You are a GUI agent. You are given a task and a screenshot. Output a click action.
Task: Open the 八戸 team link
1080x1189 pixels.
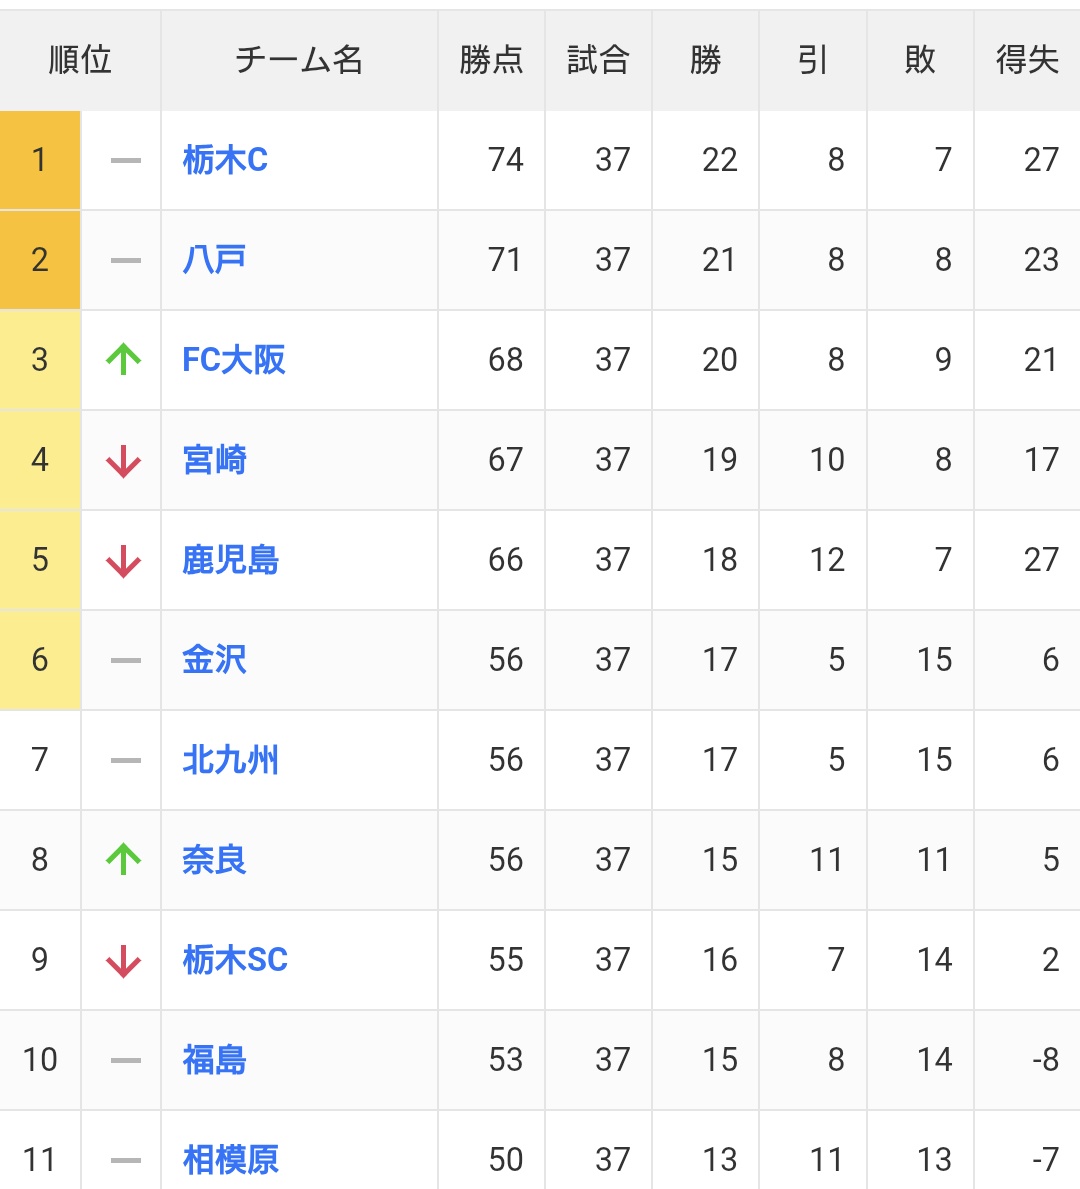click(214, 260)
